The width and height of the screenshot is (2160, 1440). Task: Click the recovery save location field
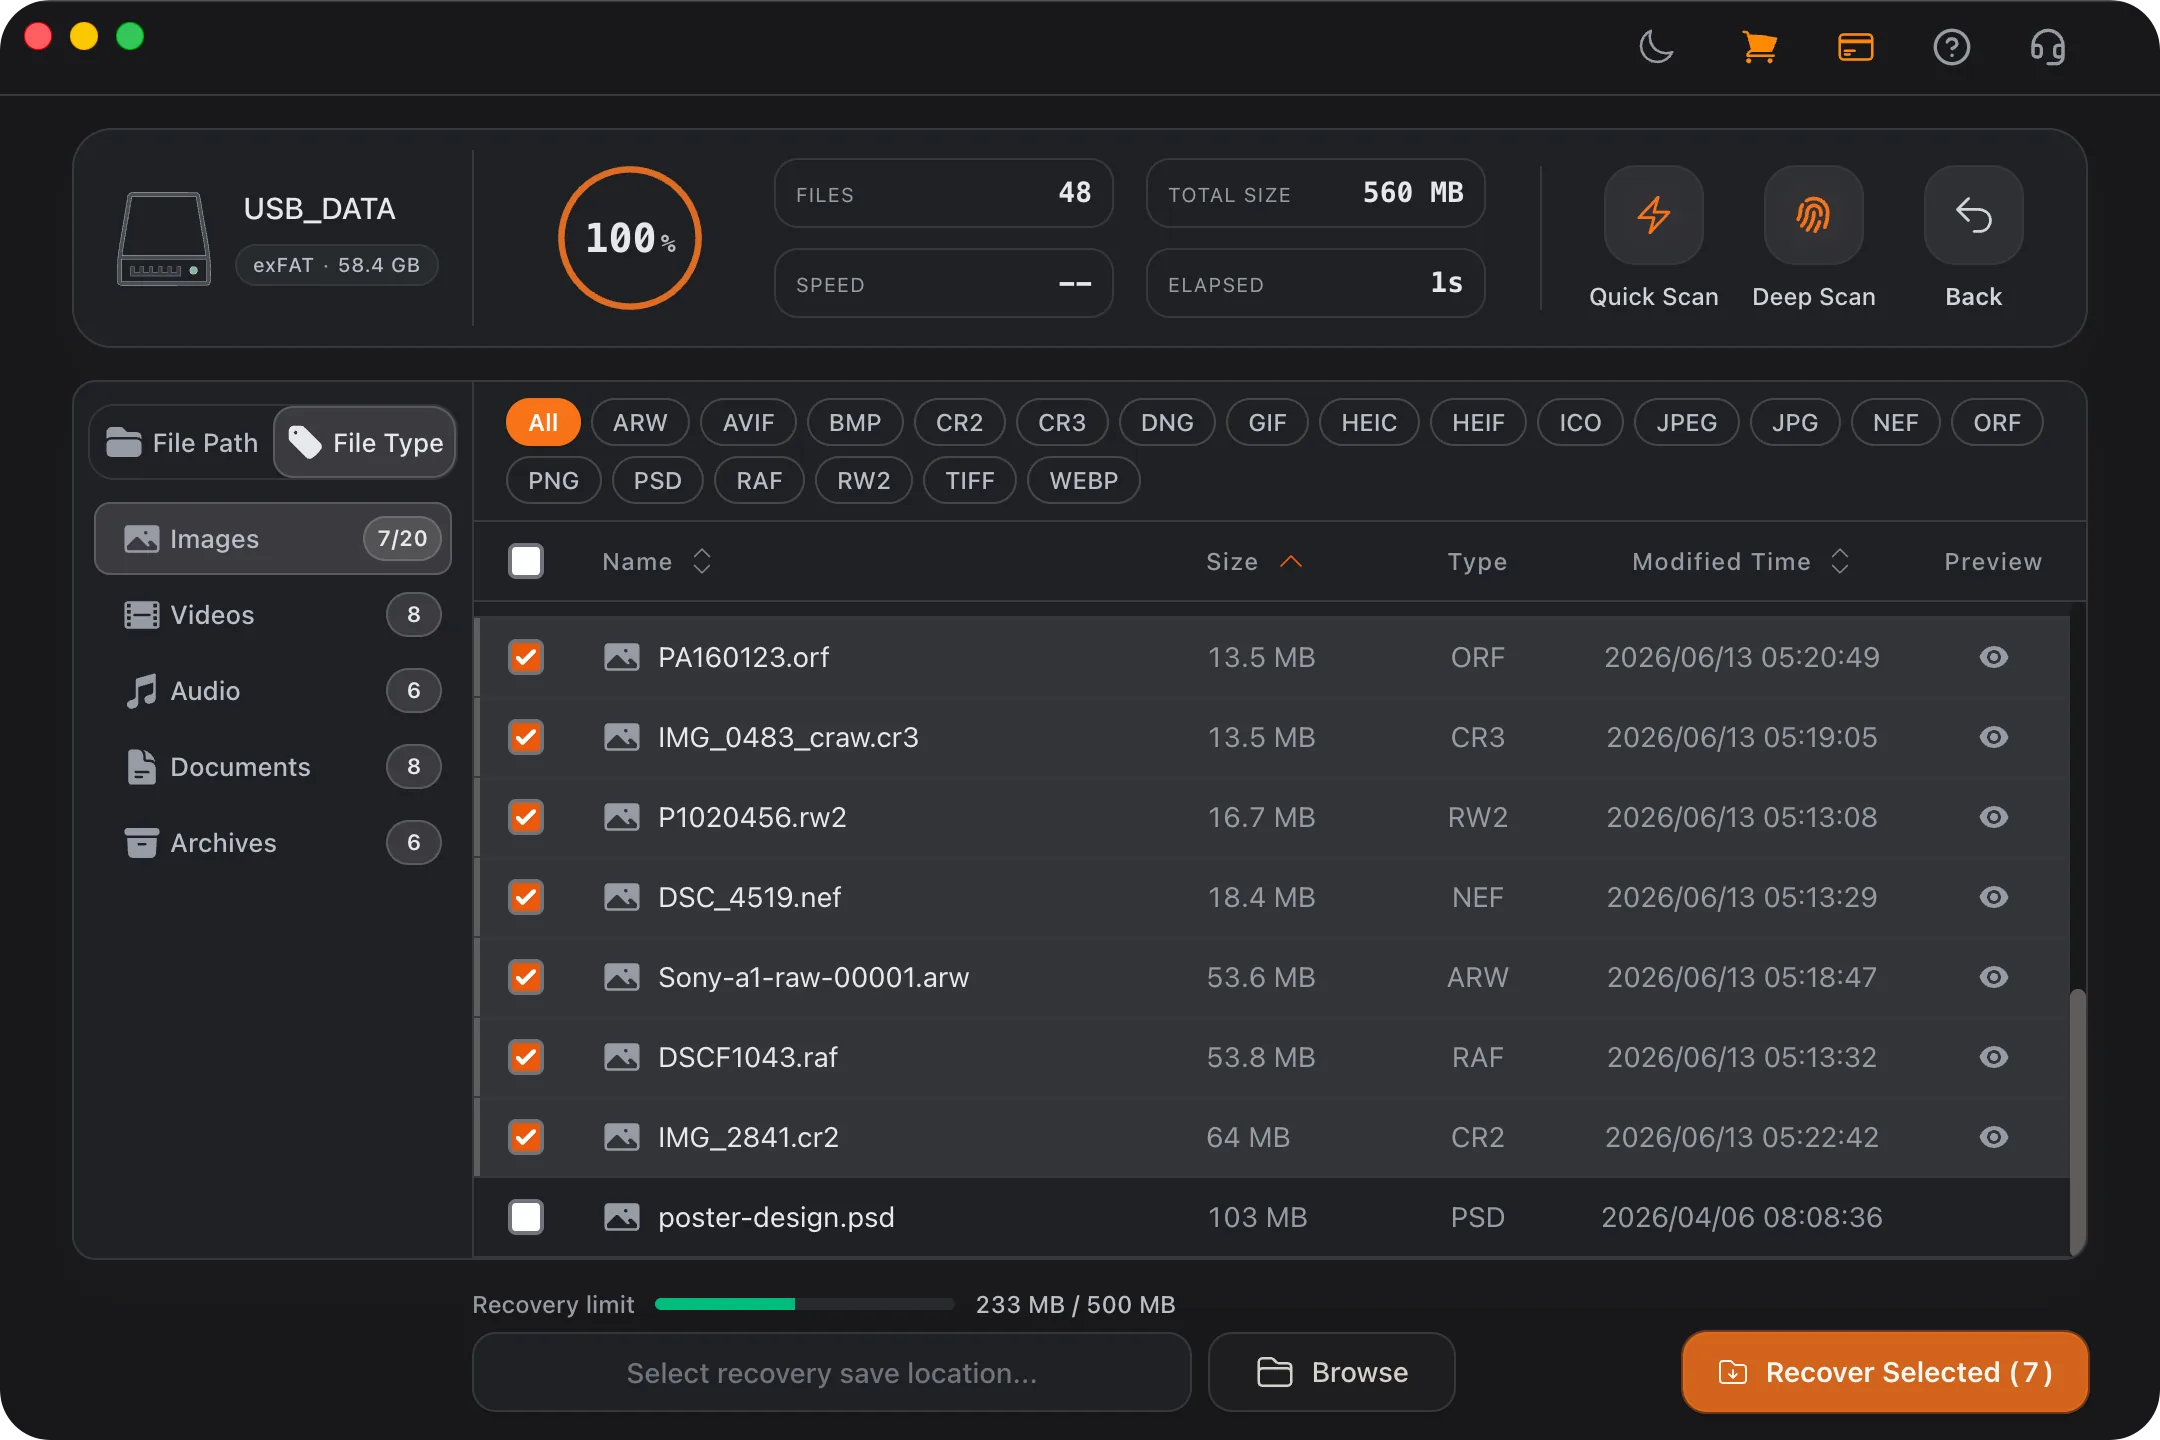coord(831,1372)
